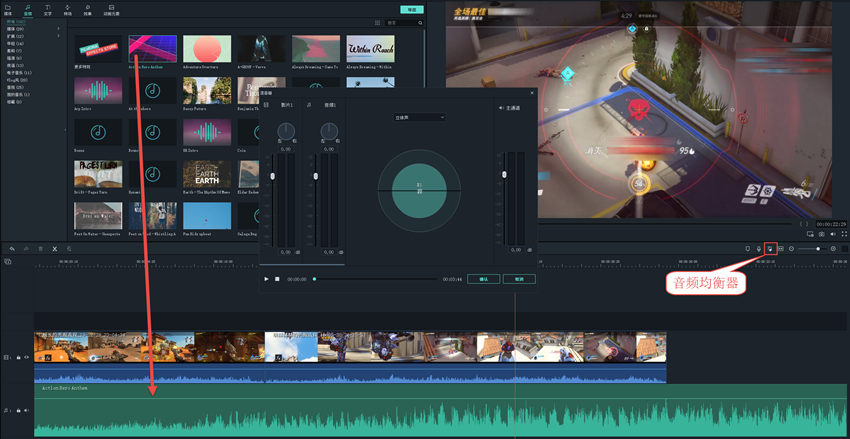Mute the audio track speaker icon

(27, 410)
